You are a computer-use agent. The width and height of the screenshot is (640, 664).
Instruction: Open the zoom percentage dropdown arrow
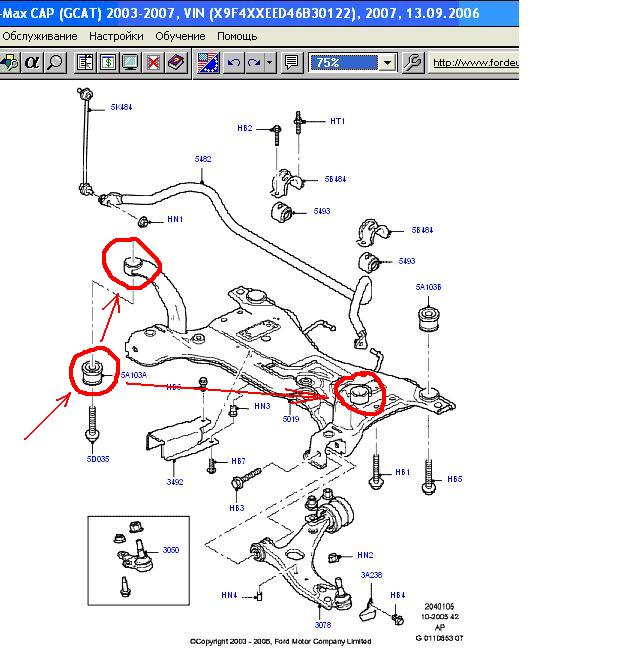[x=387, y=63]
